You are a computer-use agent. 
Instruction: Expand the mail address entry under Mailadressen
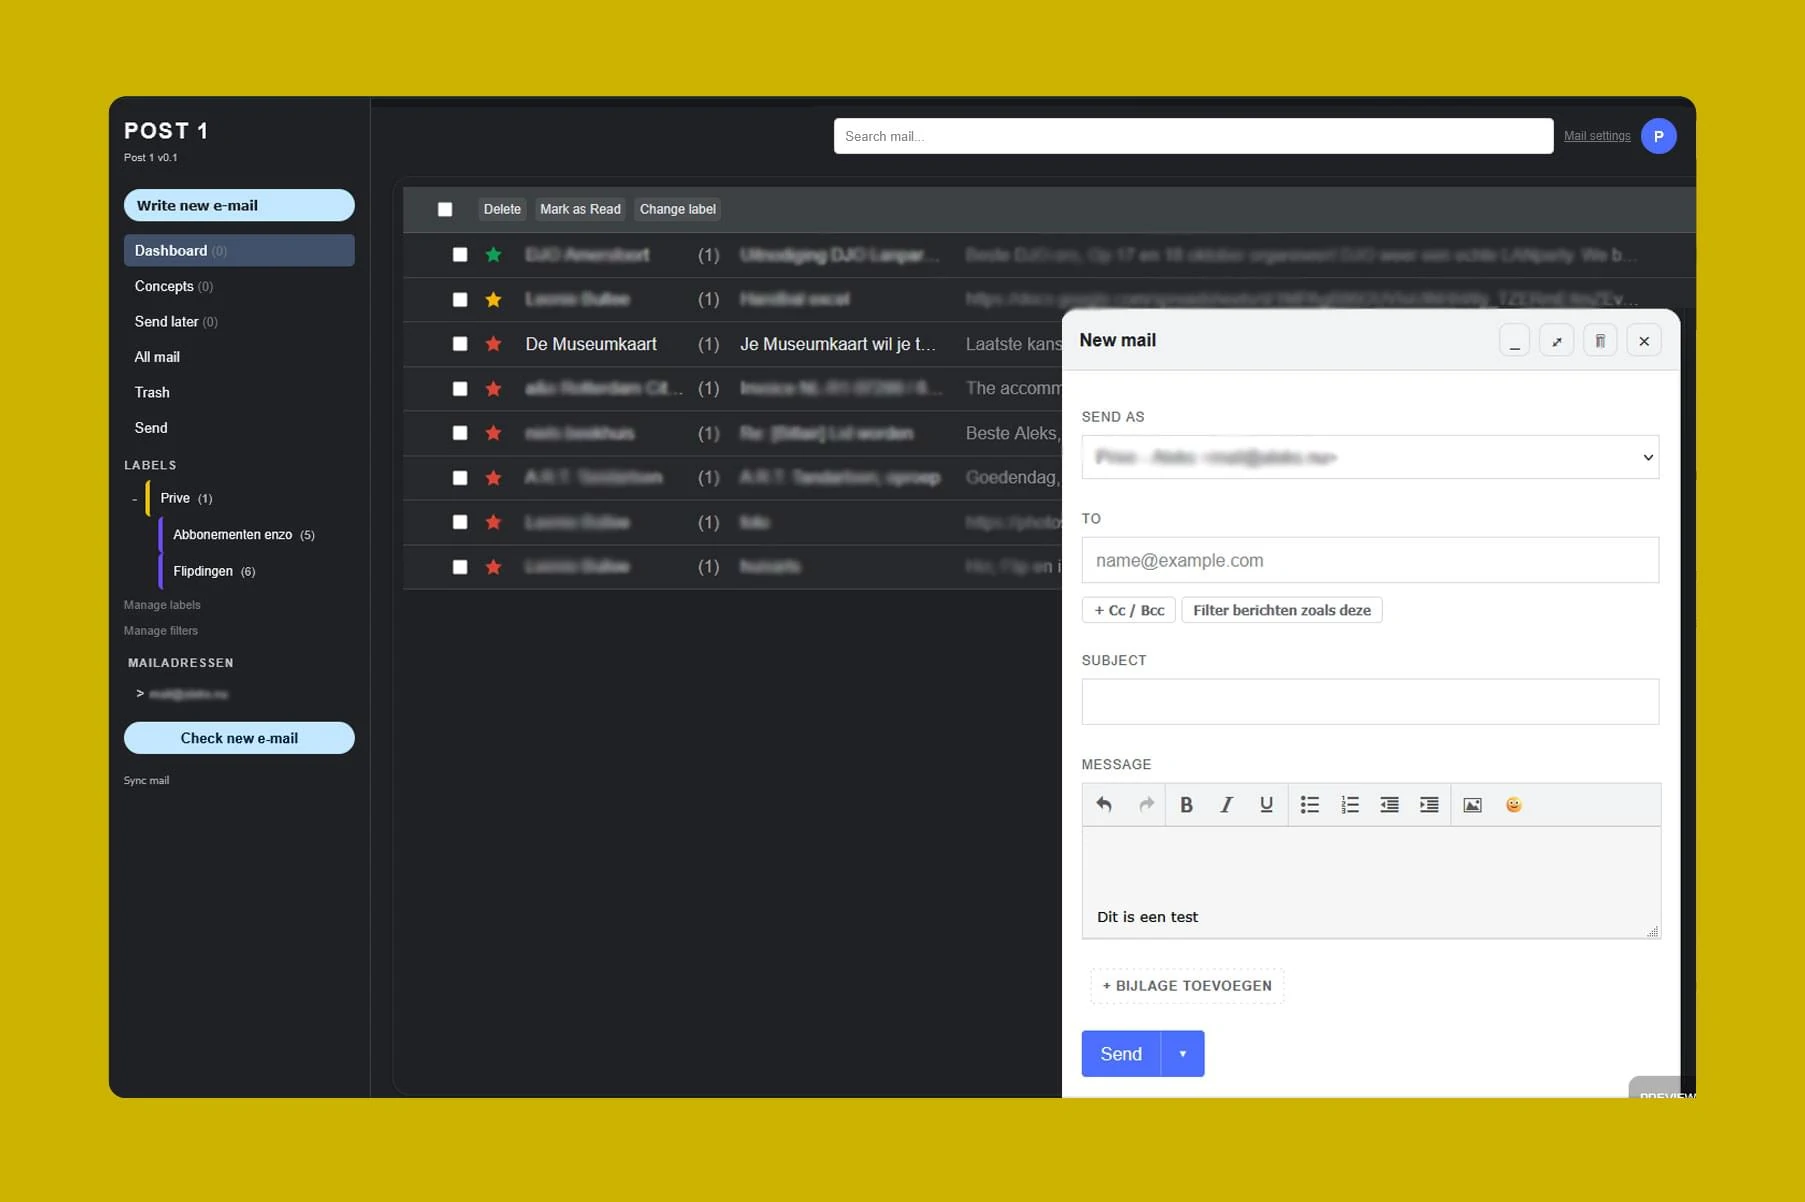140,693
